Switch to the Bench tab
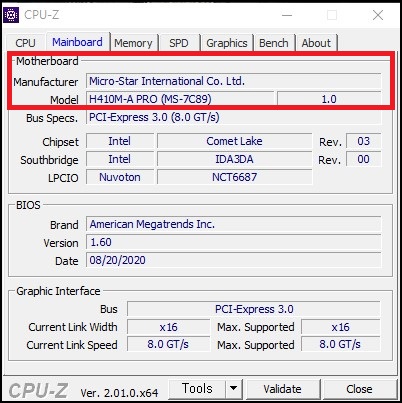The image size is (402, 403). (274, 43)
